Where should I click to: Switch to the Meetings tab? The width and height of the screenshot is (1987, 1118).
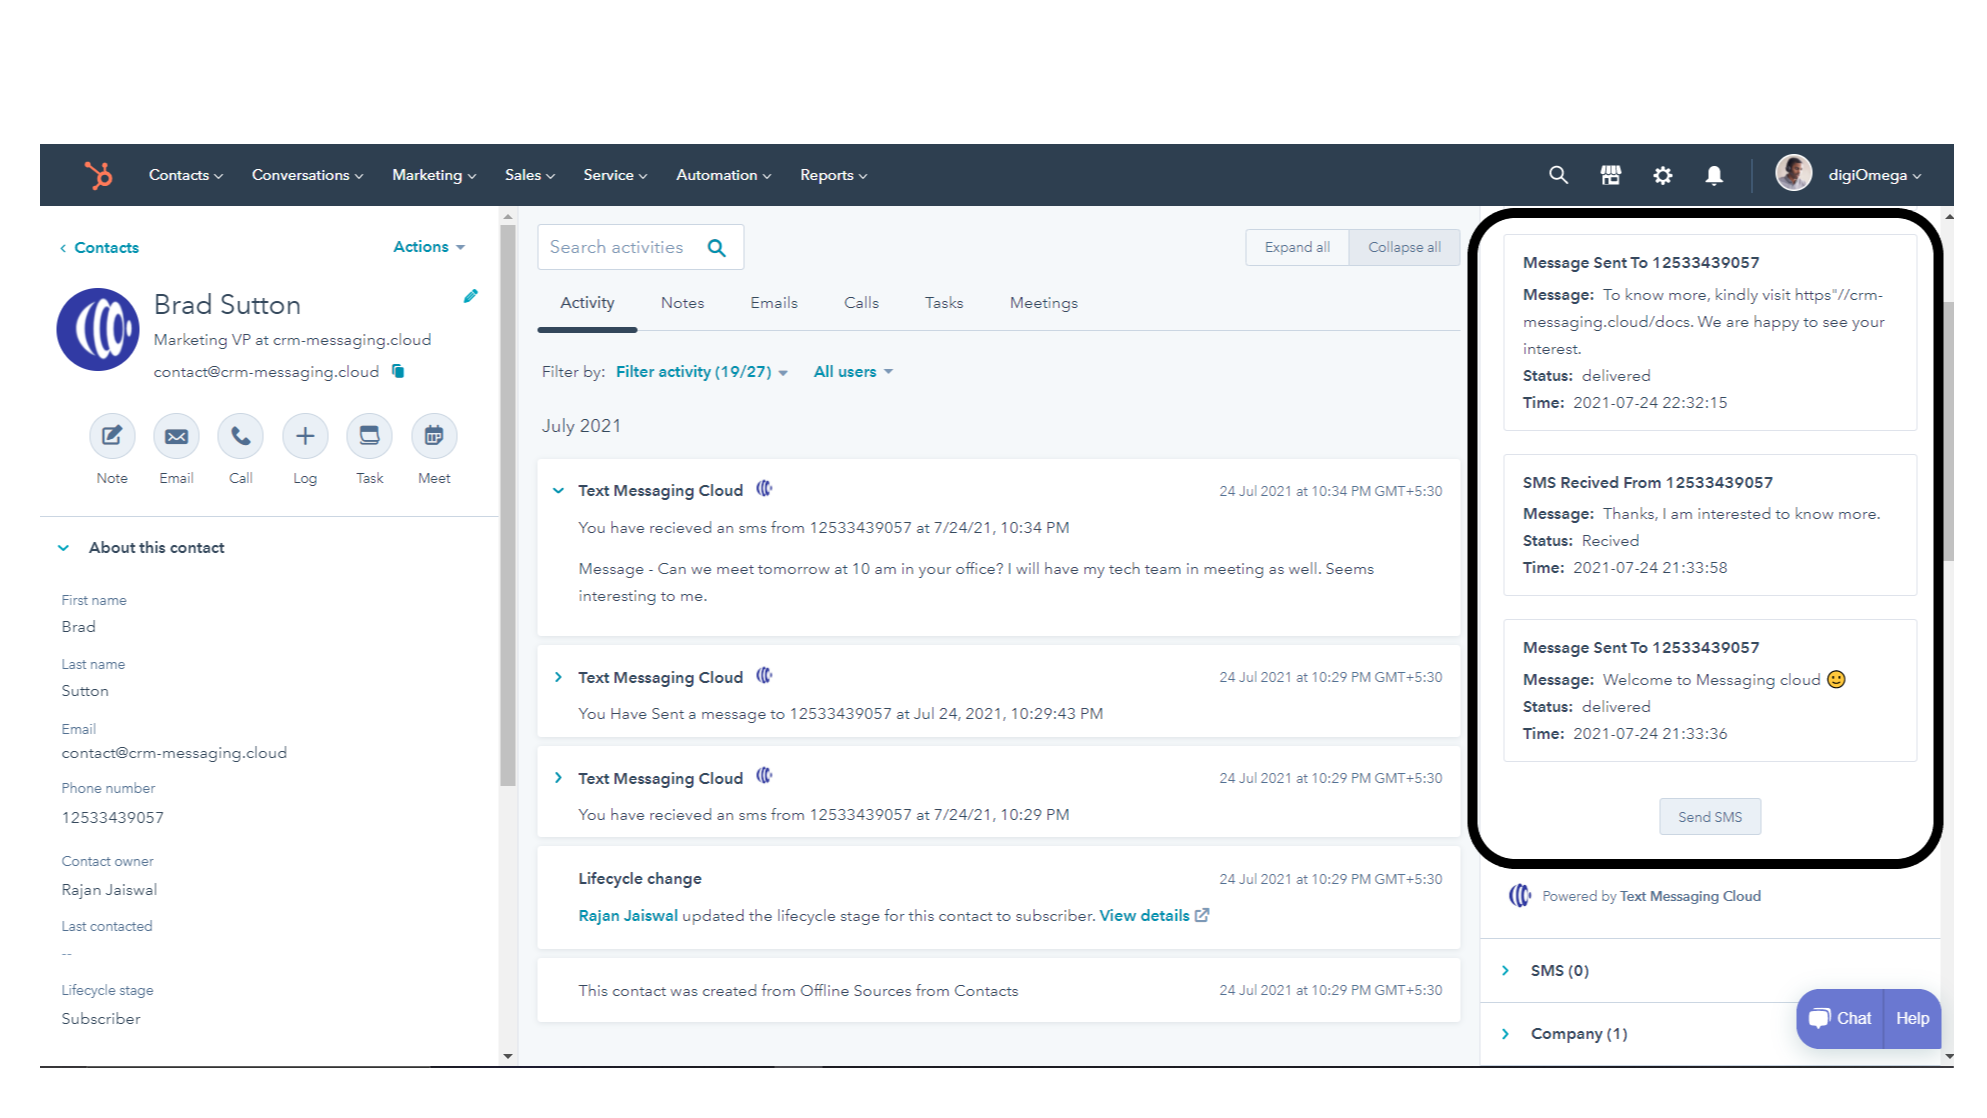[x=1043, y=303]
